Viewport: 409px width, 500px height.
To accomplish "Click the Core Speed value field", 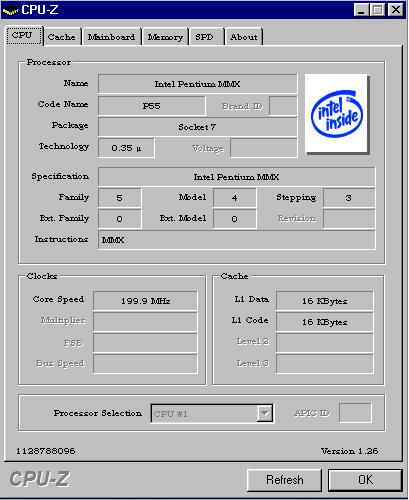I will (145, 301).
